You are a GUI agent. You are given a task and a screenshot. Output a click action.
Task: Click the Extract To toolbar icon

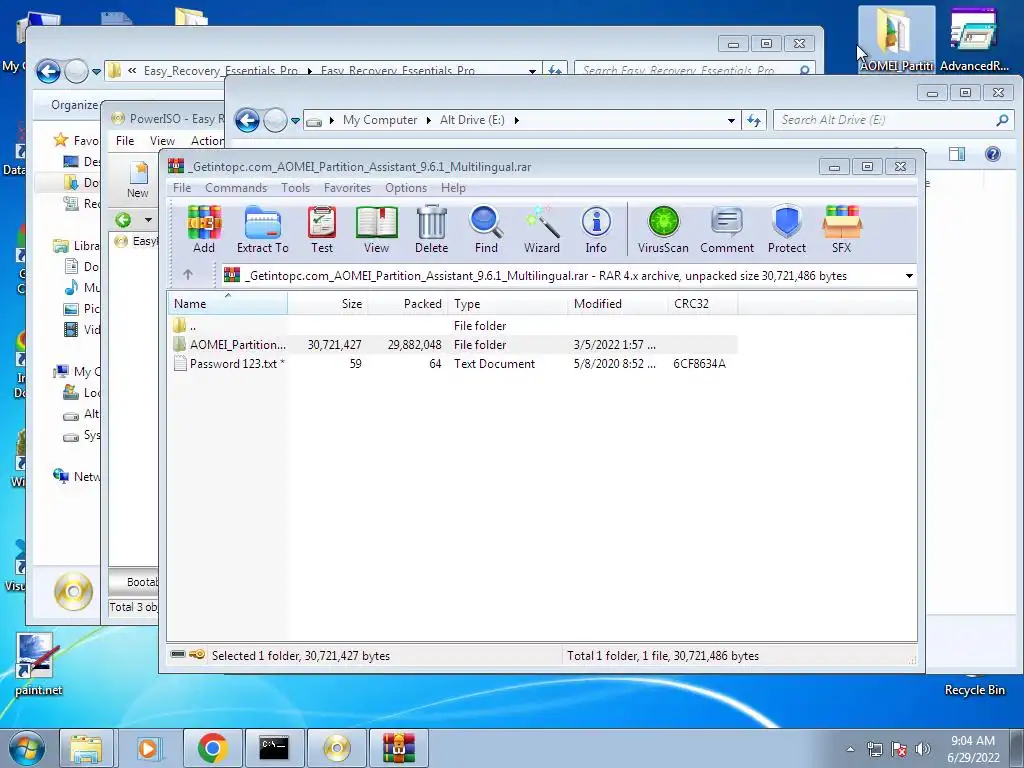pyautogui.click(x=263, y=229)
